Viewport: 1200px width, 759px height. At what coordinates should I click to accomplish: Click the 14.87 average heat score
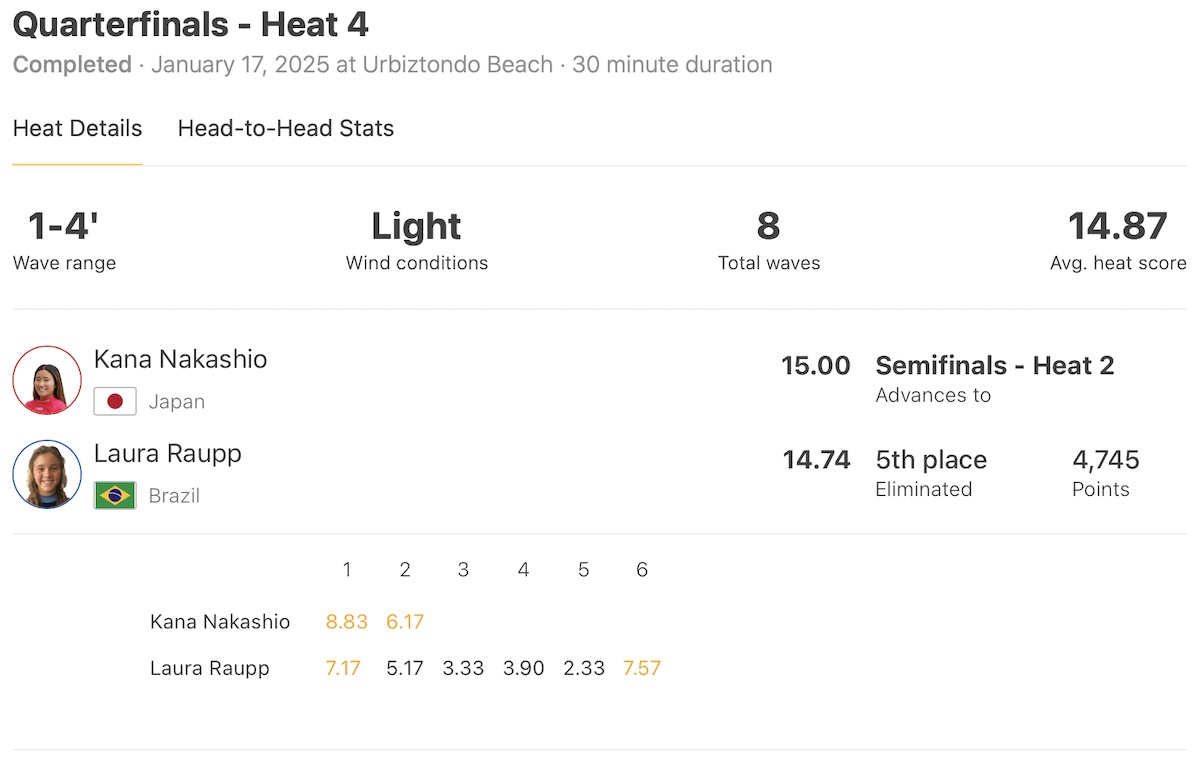coord(1118,227)
